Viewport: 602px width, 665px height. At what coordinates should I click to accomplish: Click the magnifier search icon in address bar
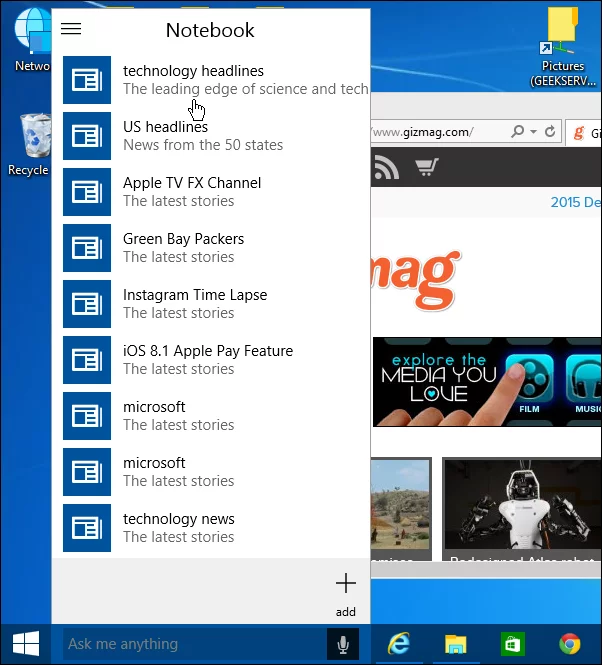(518, 132)
